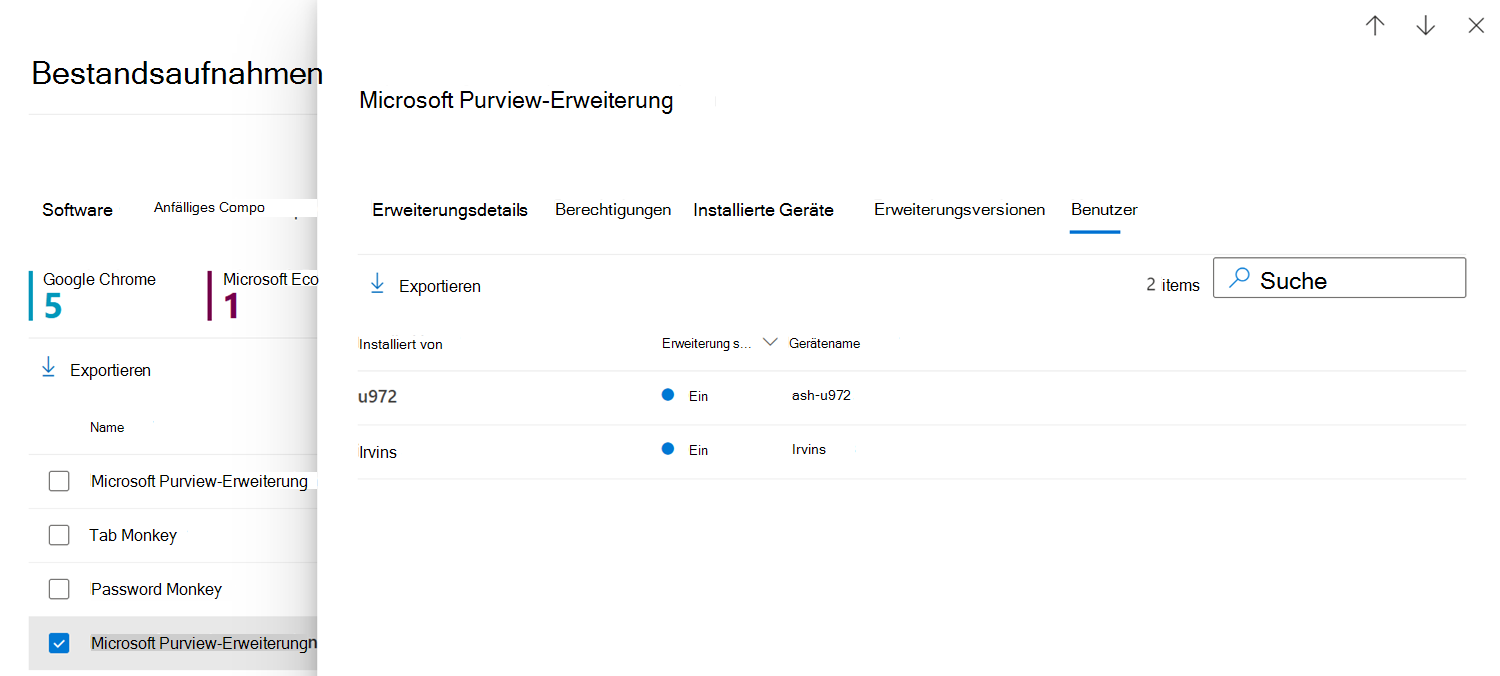Select the Benutzer tab

[1104, 210]
